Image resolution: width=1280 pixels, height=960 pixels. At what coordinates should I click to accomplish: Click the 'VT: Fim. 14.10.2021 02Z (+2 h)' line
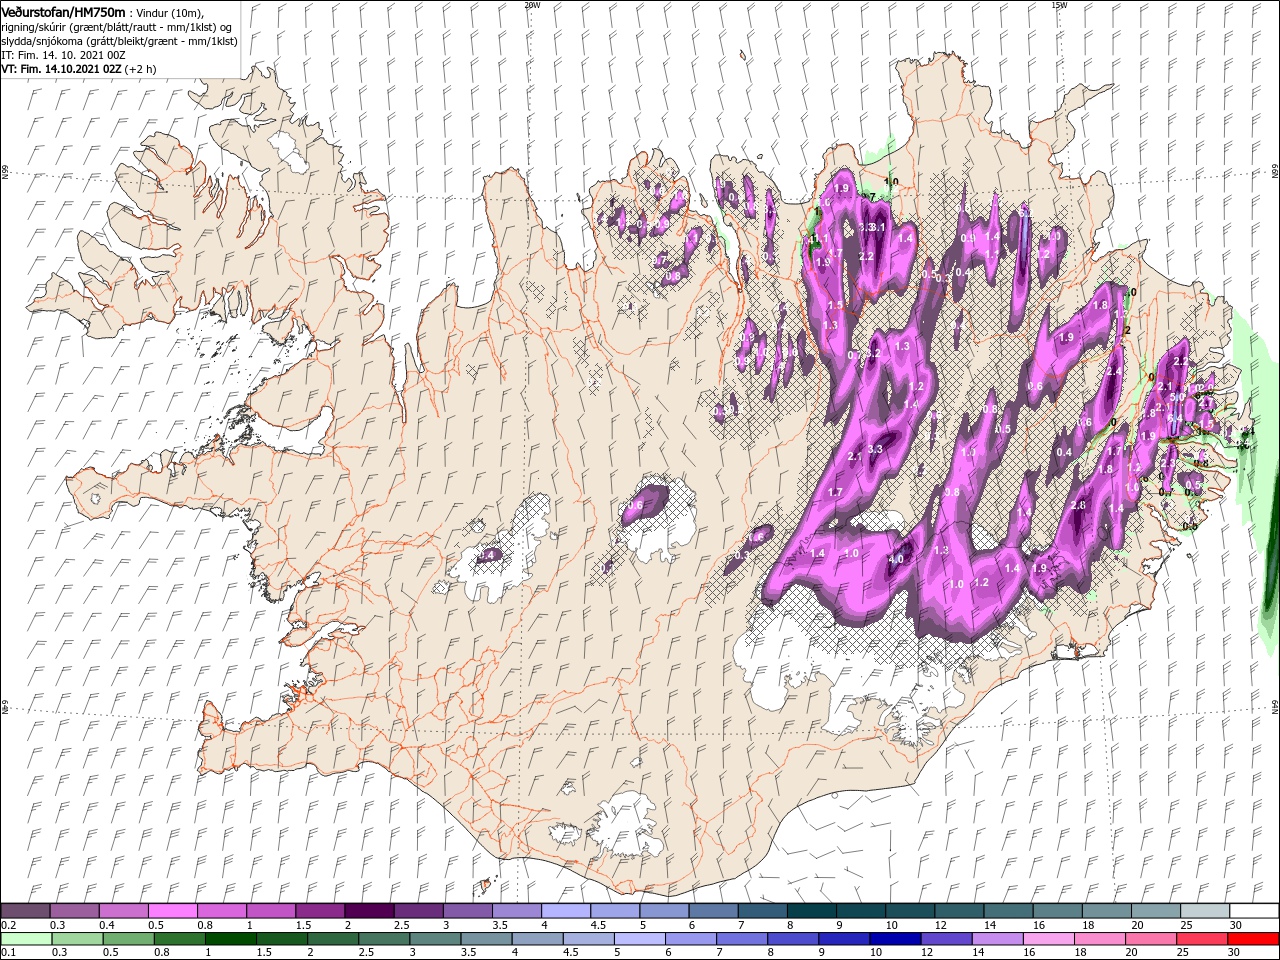pos(77,69)
